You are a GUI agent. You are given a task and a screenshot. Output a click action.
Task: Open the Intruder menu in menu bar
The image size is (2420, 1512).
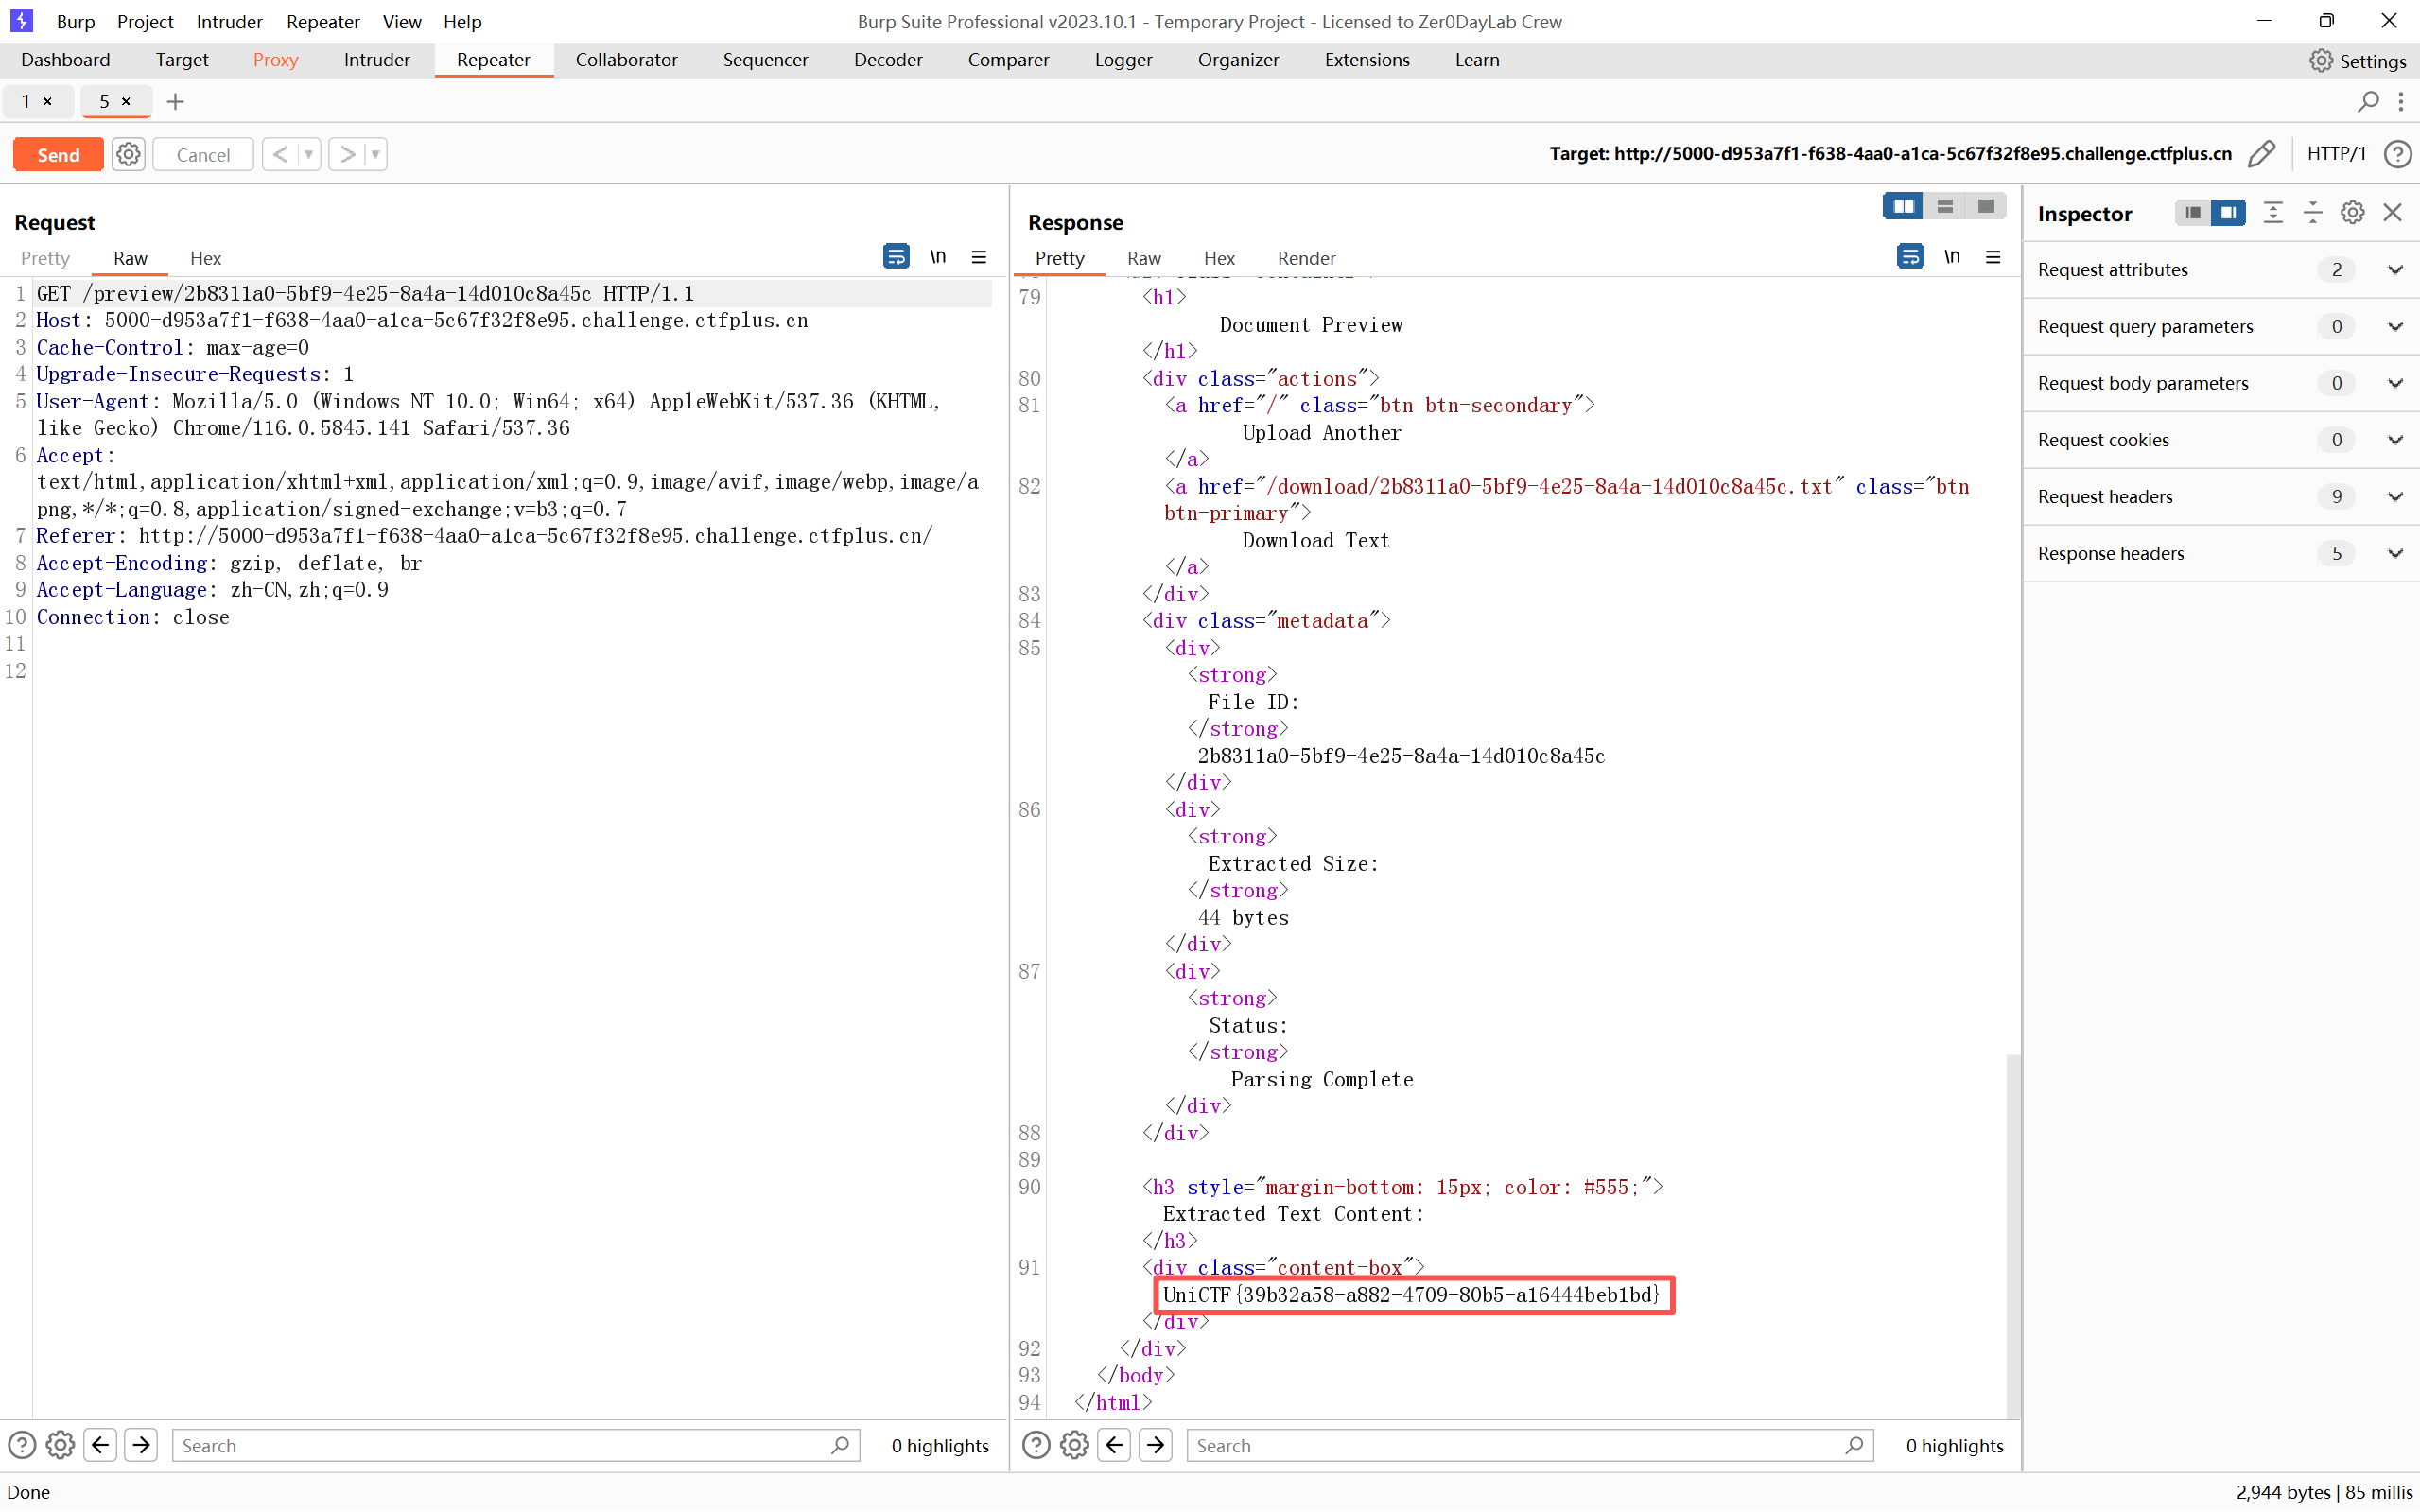(229, 21)
